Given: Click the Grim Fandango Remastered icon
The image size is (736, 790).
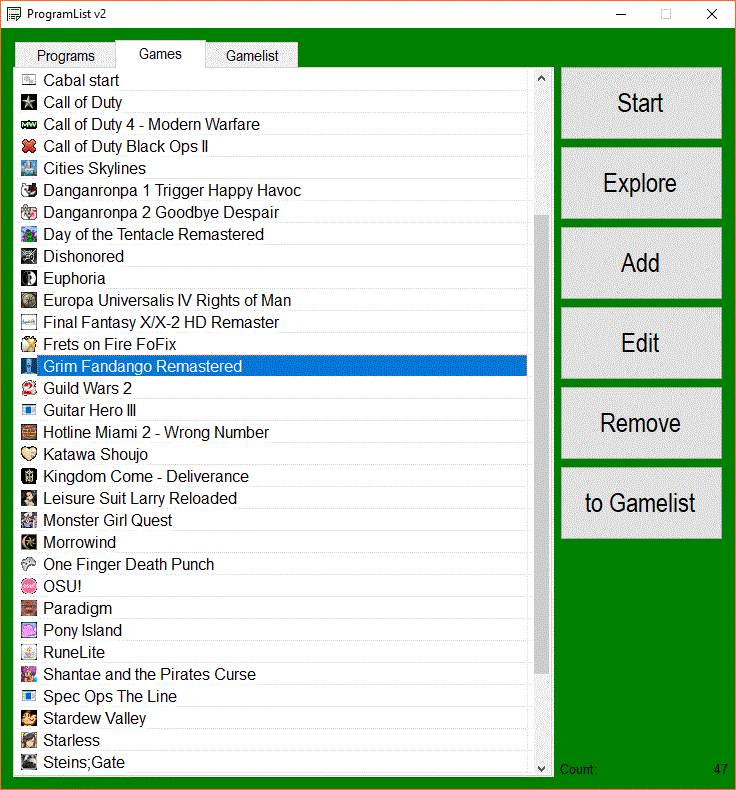Looking at the screenshot, I should [x=29, y=366].
